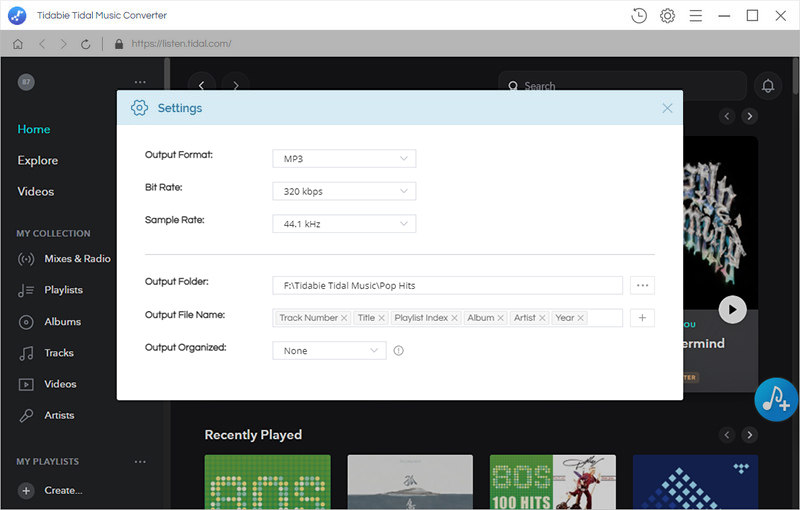This screenshot has width=800, height=510.
Task: Open Tracks in My Collection
Action: pos(59,353)
